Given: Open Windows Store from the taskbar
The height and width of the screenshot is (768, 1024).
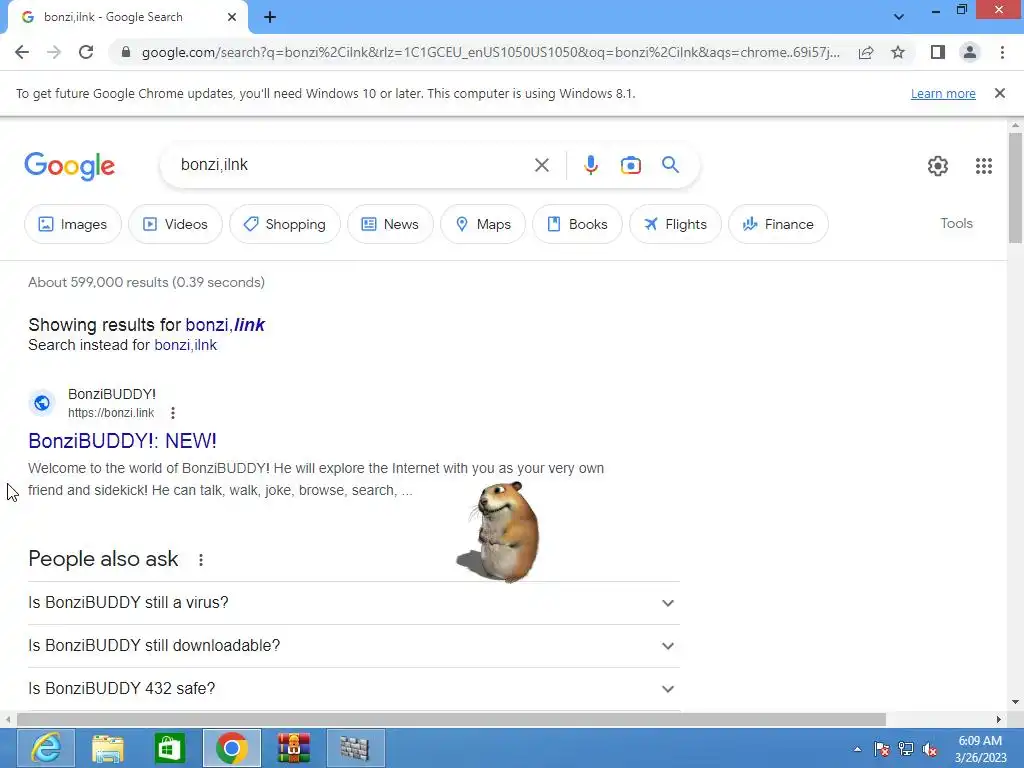Looking at the screenshot, I should 170,748.
